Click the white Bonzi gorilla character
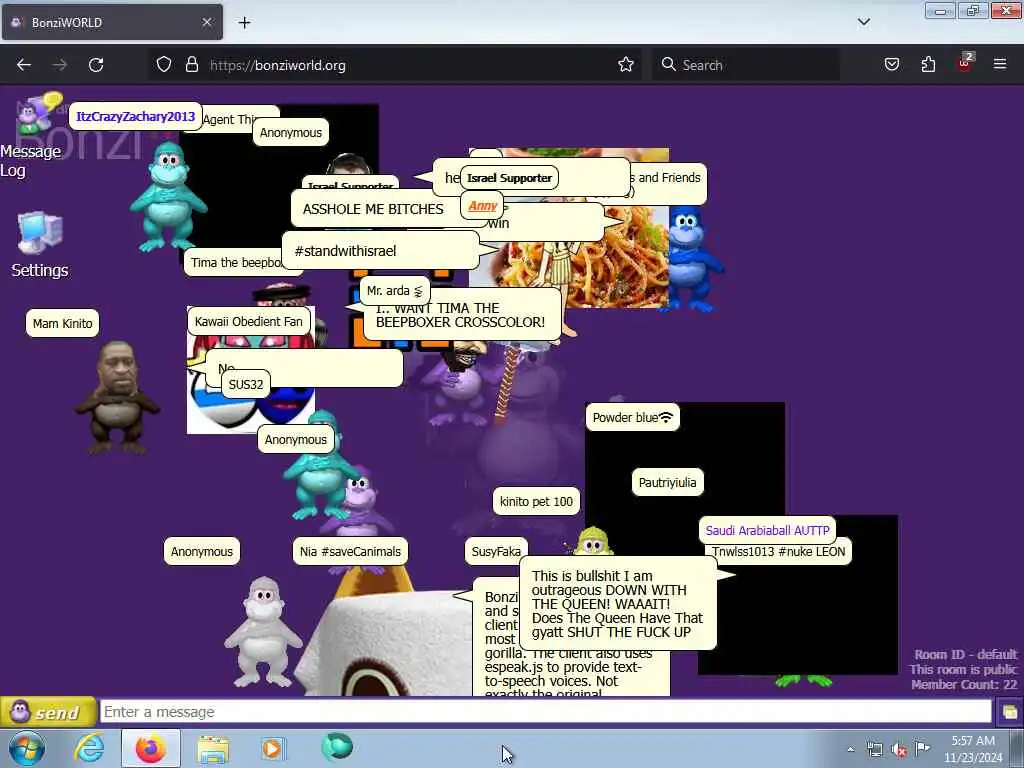Screen dimensions: 1024x768 coord(263,632)
